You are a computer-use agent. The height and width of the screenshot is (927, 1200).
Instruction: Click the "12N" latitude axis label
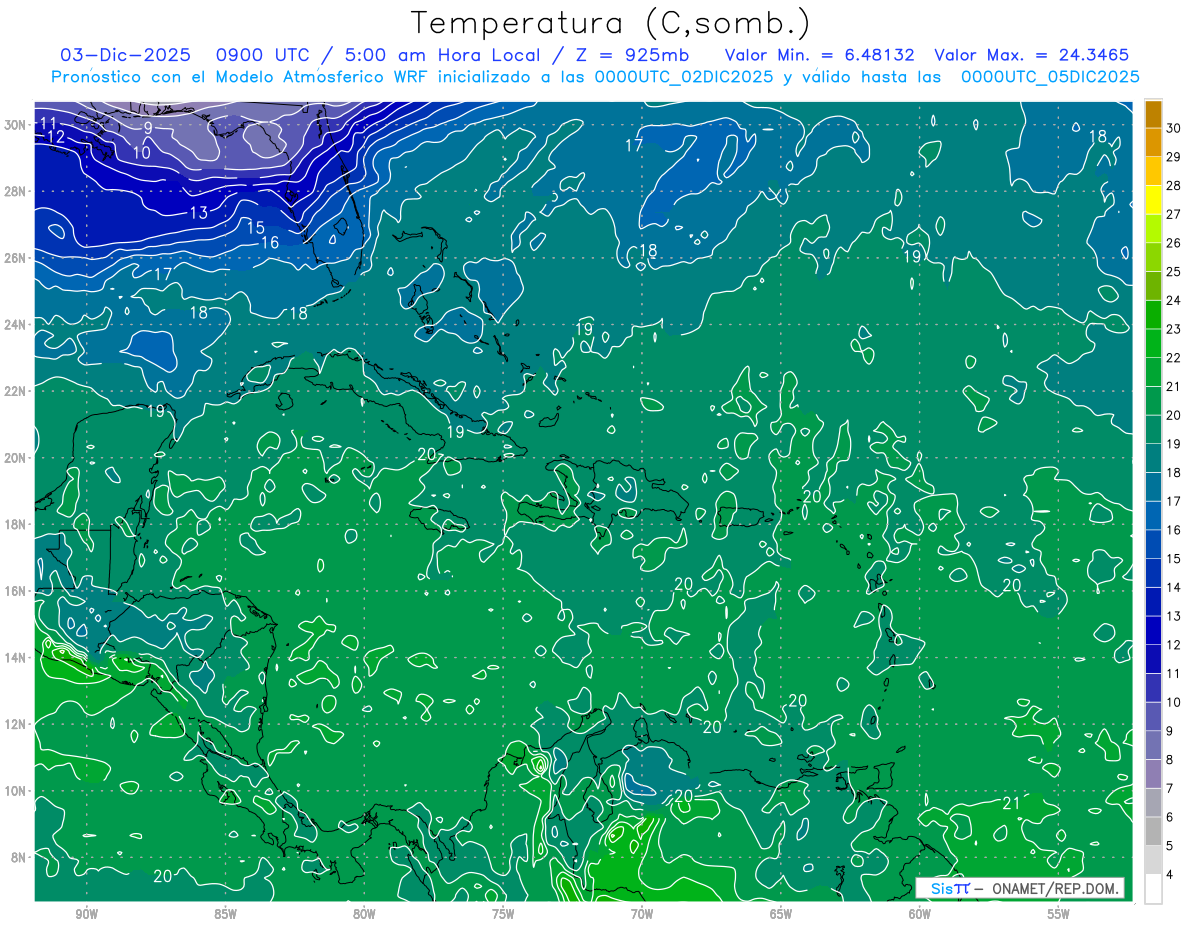(15, 724)
